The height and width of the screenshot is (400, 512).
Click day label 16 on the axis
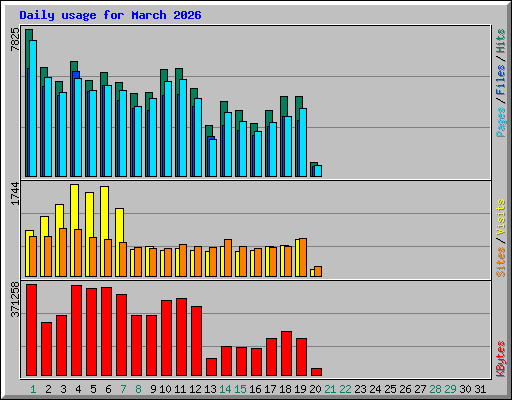[255, 389]
